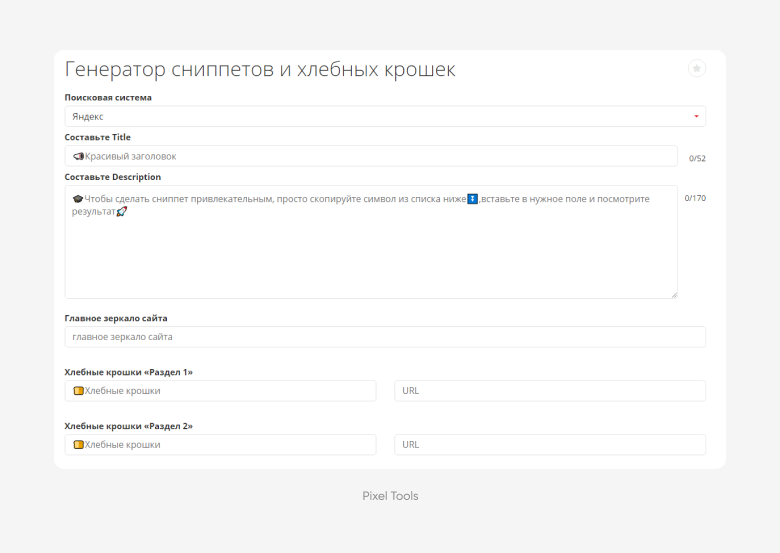Click the rocket emoji after результат
Screen dimensions: 780x553
tap(121, 211)
